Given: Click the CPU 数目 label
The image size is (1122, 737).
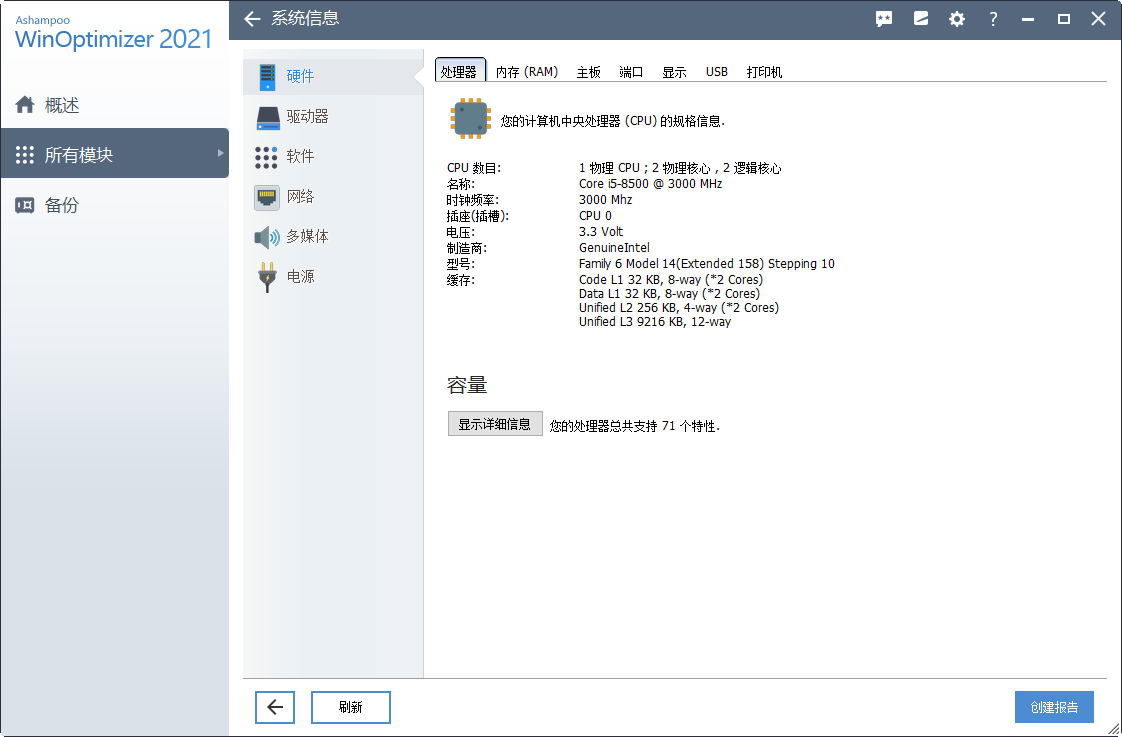Looking at the screenshot, I should pos(474,168).
